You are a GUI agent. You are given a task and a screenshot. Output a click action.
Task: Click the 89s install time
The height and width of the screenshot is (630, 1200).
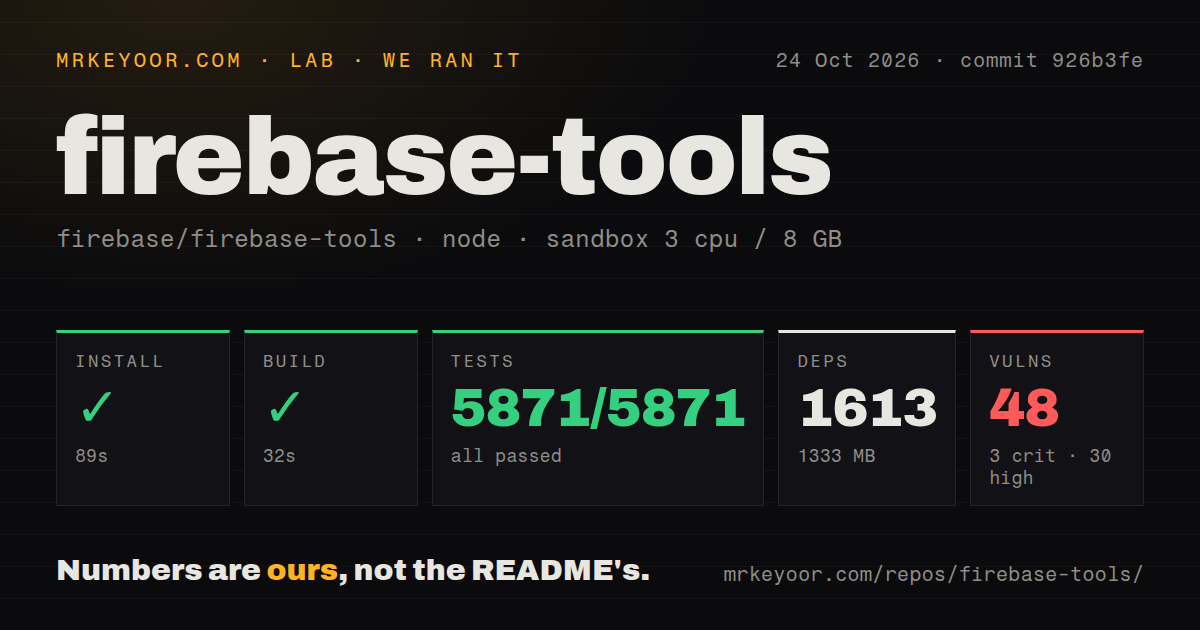click(x=92, y=456)
